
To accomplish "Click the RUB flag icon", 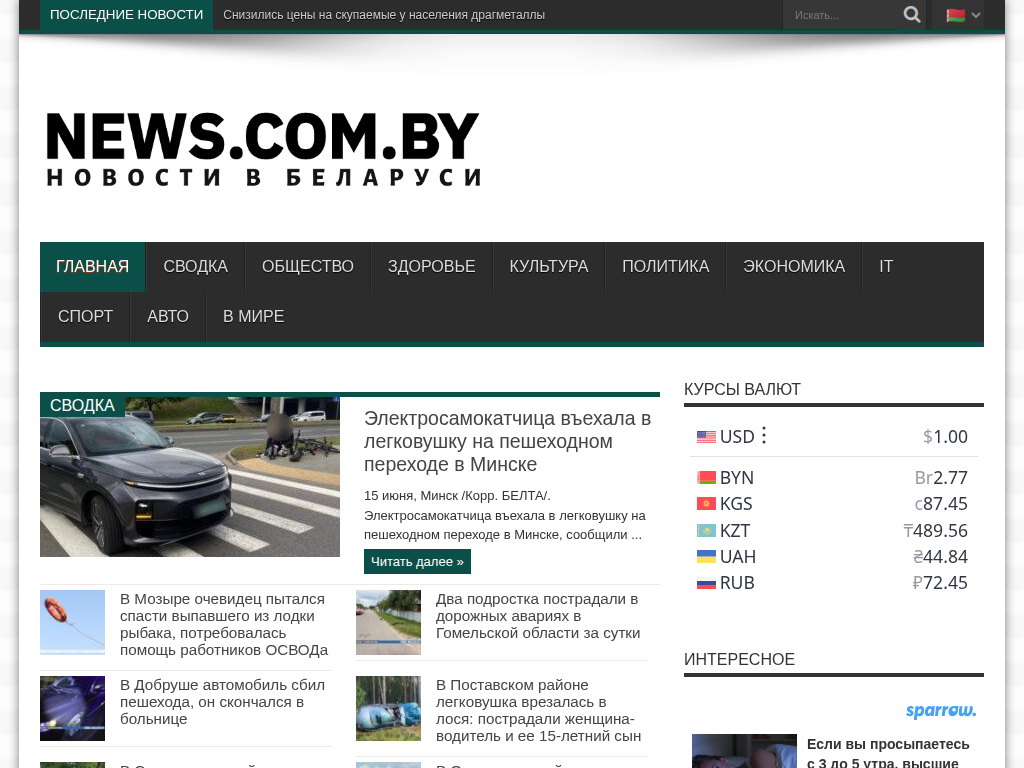I will pos(706,583).
